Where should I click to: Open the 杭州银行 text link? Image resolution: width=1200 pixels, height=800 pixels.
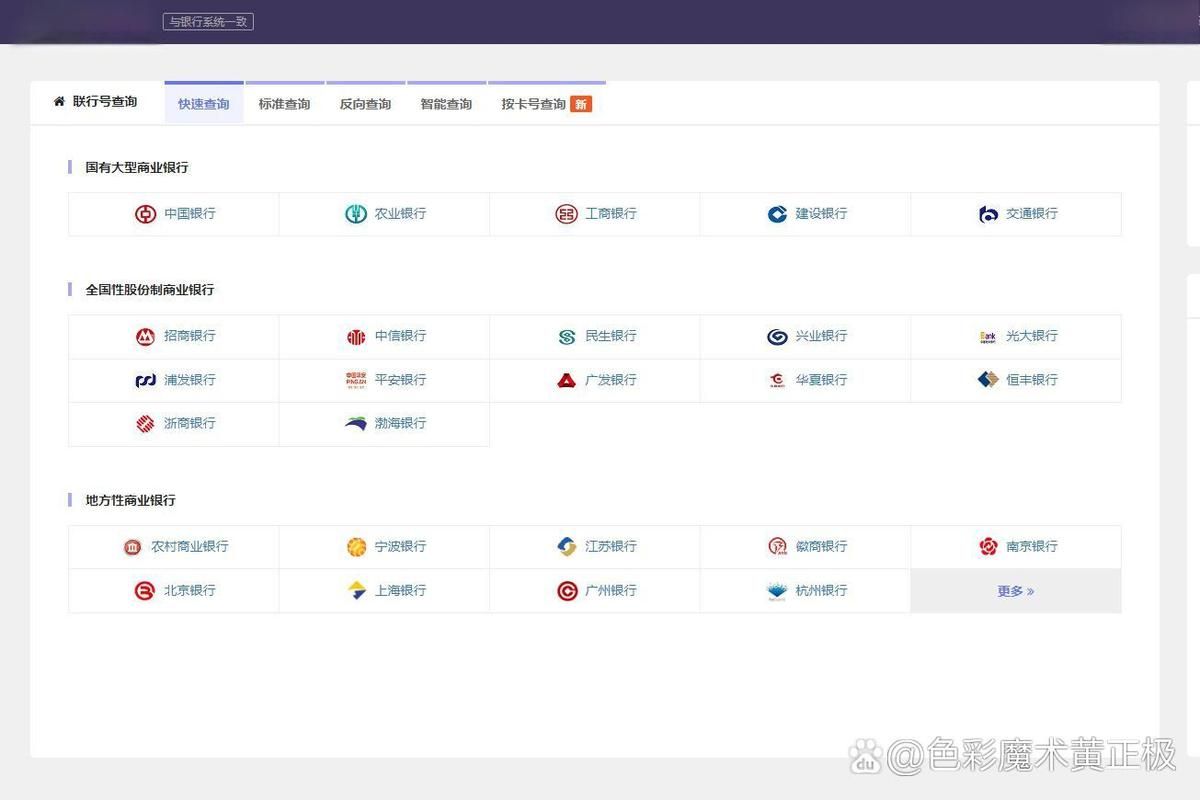(x=821, y=591)
